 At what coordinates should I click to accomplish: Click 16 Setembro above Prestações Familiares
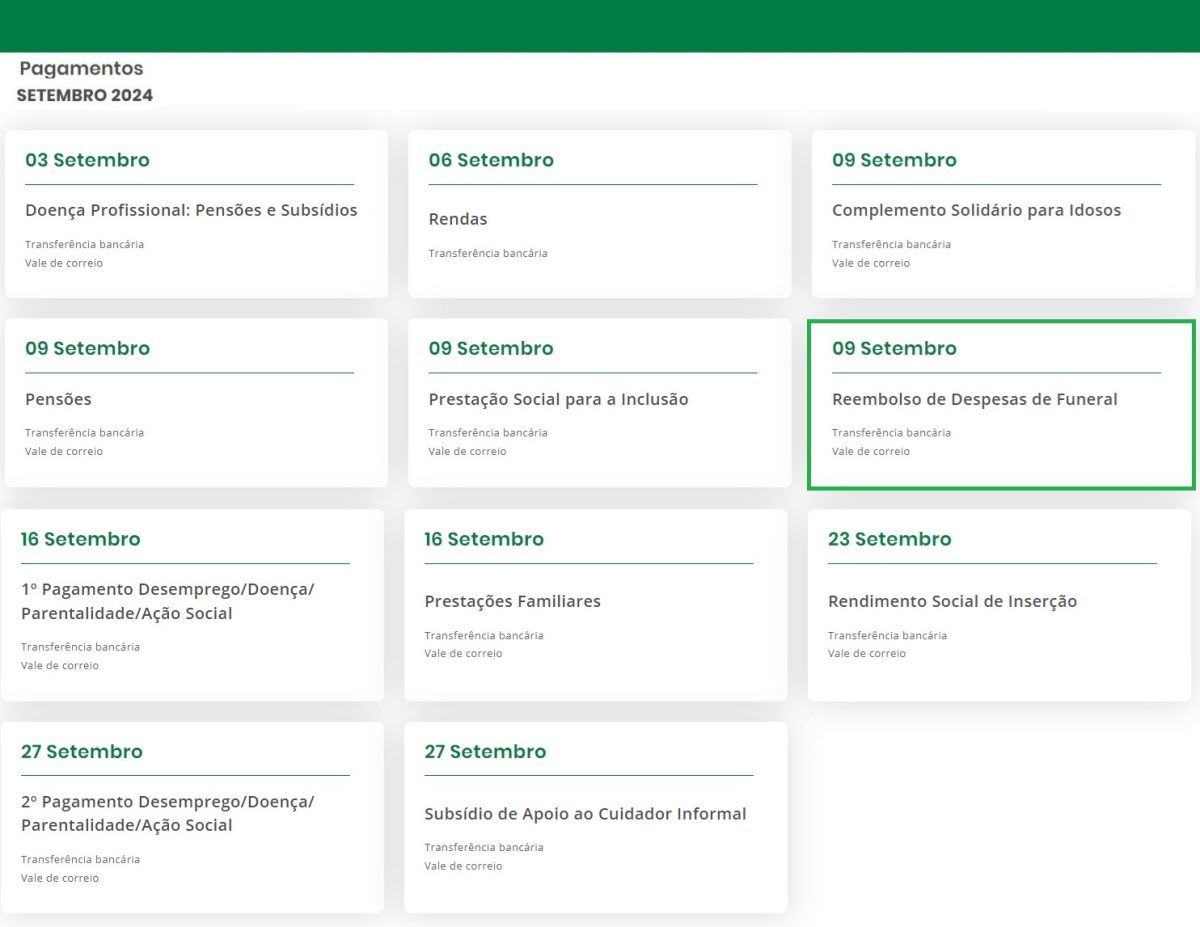(484, 539)
